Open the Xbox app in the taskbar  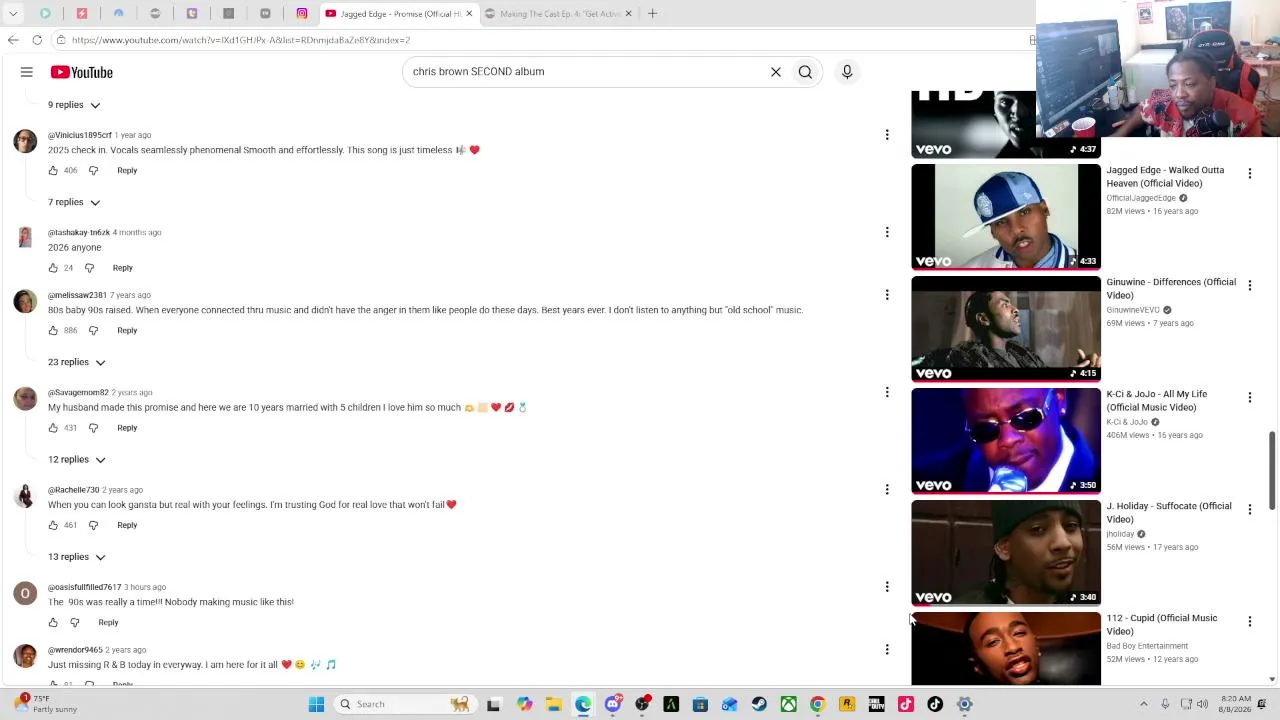788,704
